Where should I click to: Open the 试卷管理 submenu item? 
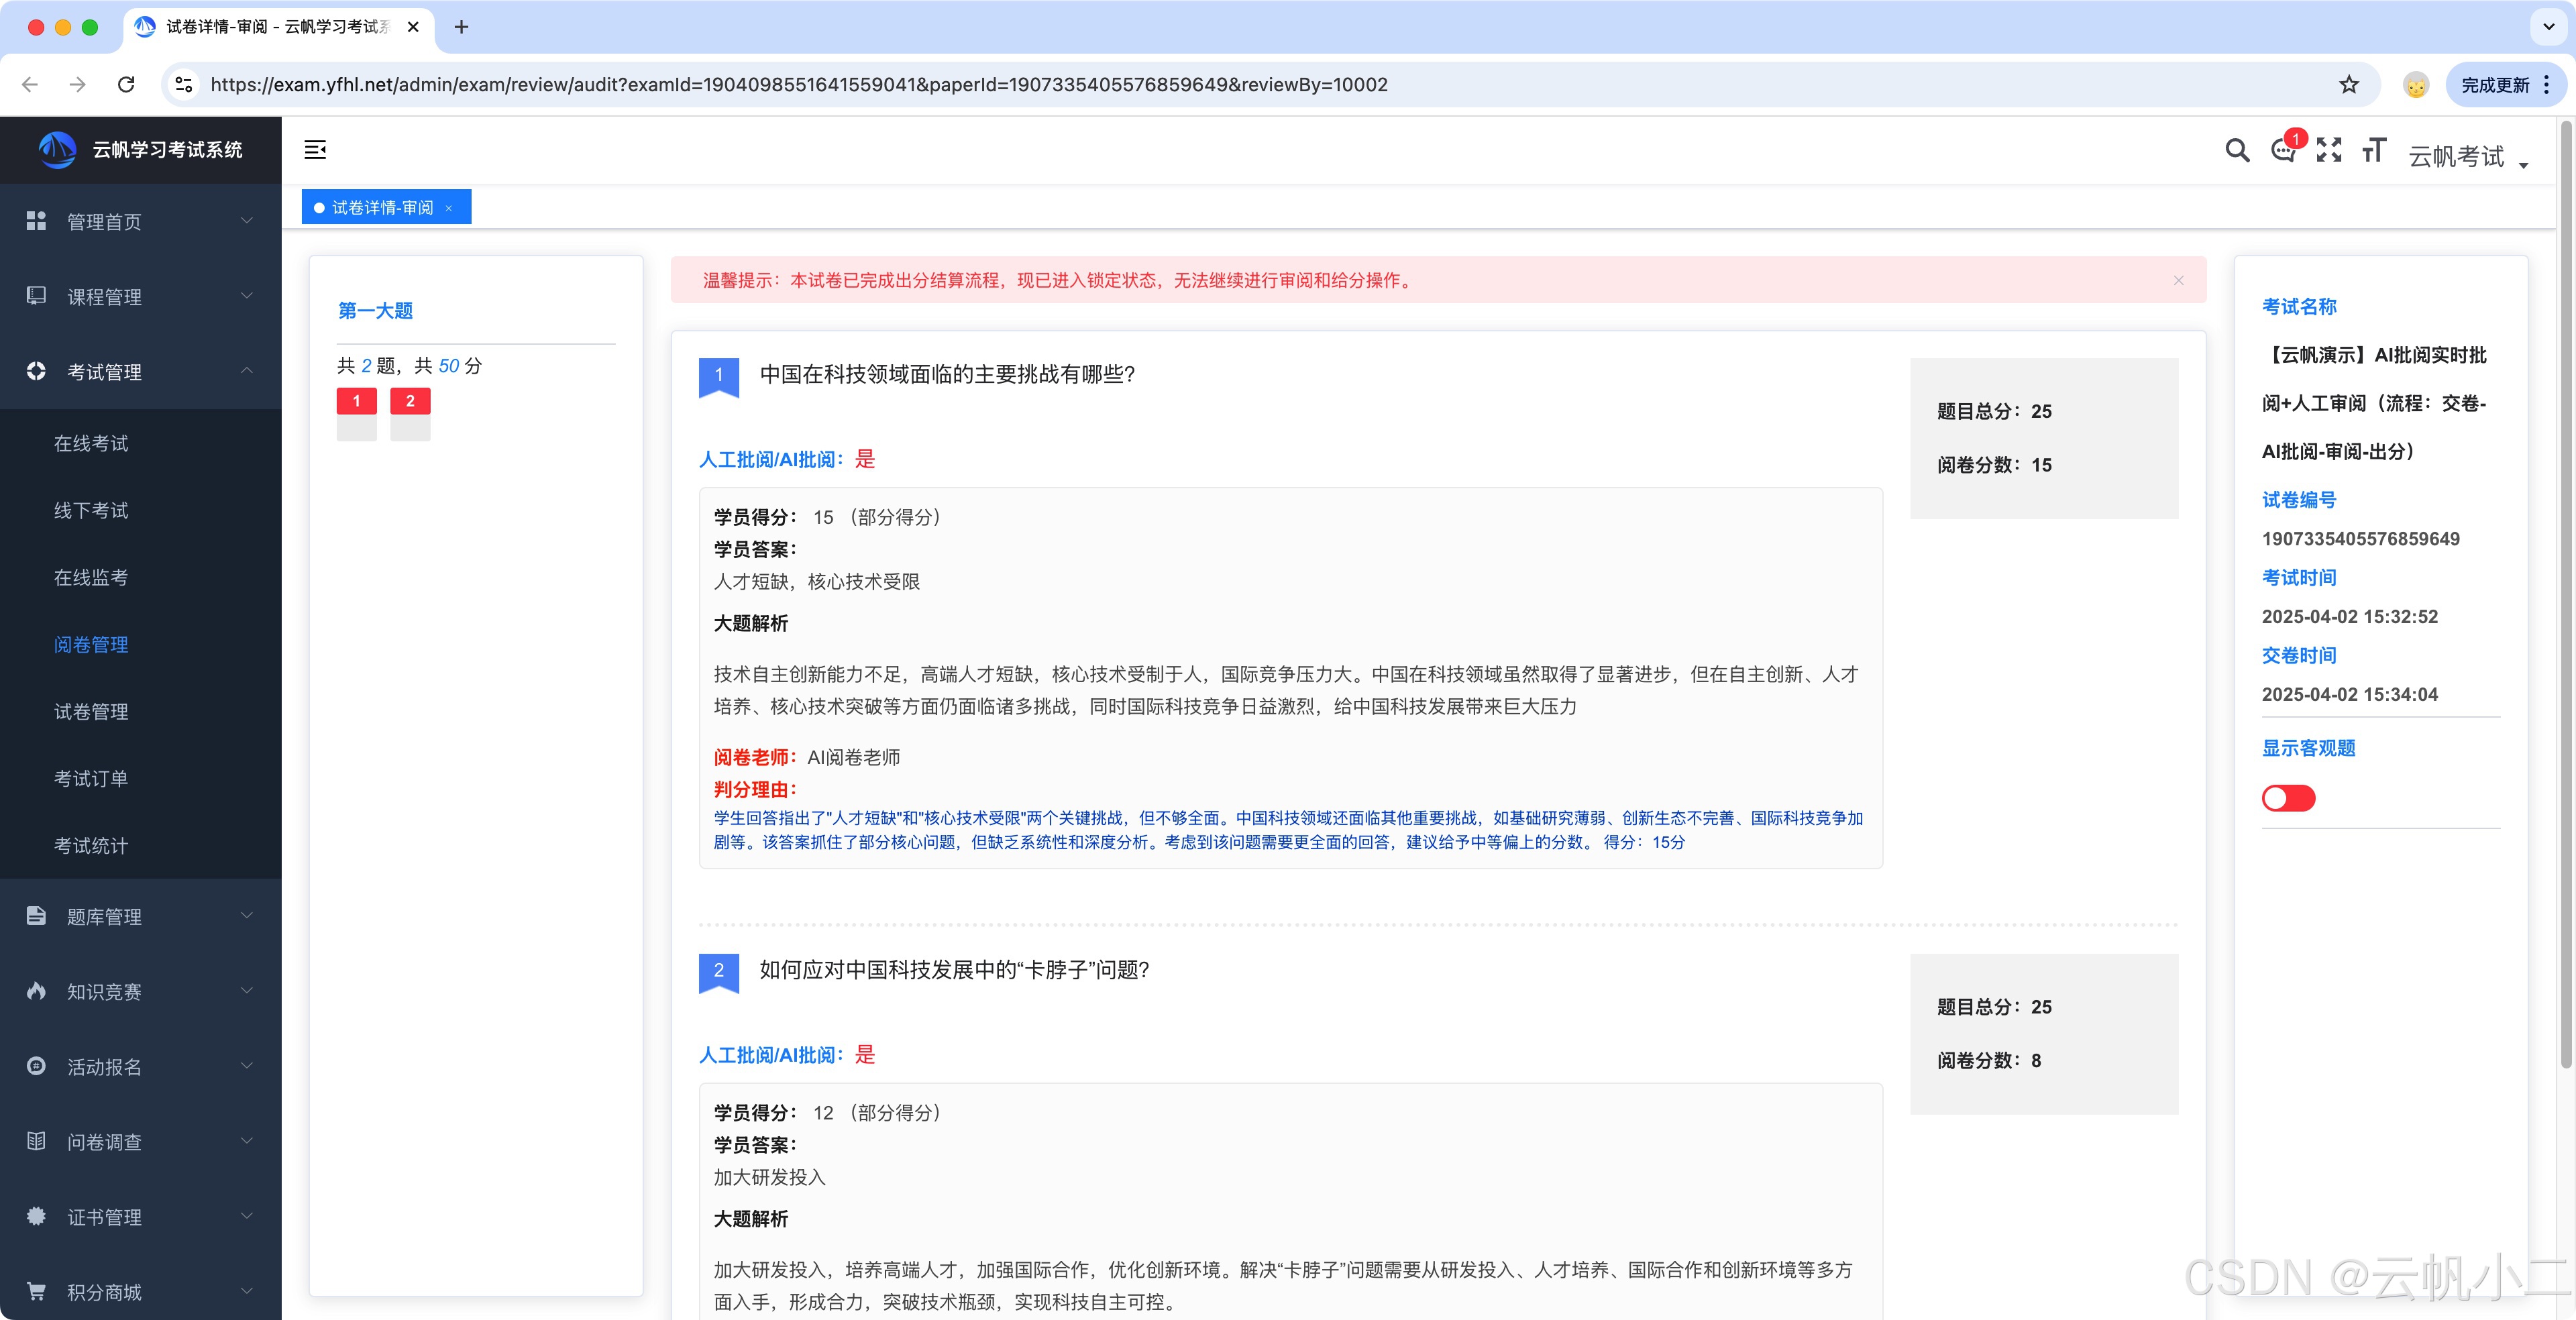click(91, 712)
